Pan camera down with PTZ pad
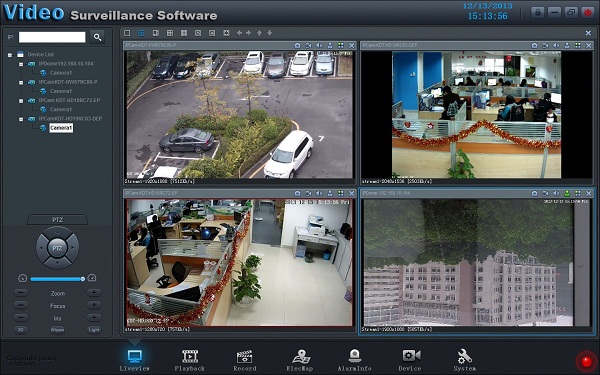The height and width of the screenshot is (375, 600). 57,264
